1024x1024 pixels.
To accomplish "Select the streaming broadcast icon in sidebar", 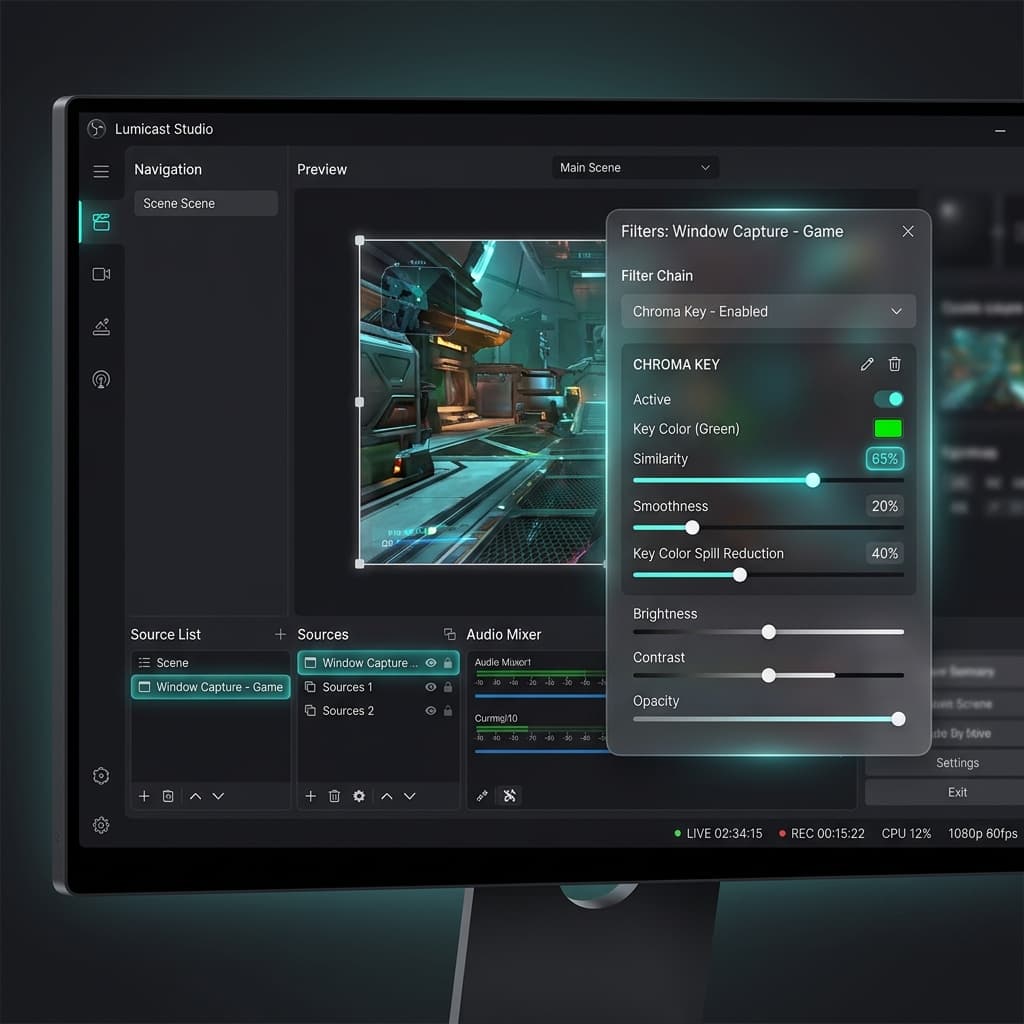I will click(x=100, y=380).
